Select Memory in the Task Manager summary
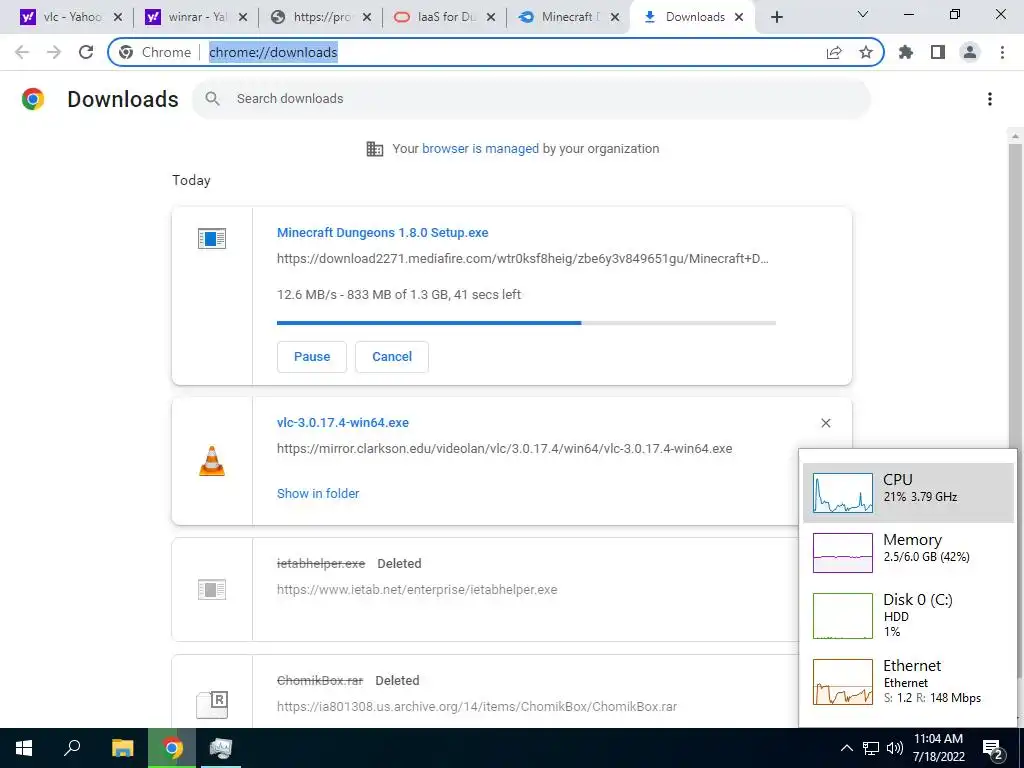This screenshot has height=768, width=1024. click(908, 552)
